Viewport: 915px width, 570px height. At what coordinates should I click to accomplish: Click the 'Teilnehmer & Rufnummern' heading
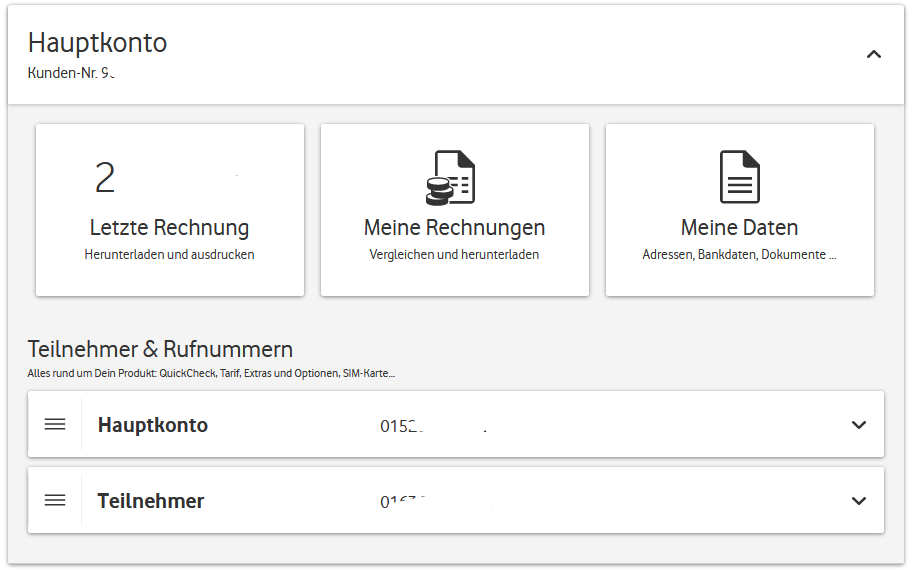(160, 349)
